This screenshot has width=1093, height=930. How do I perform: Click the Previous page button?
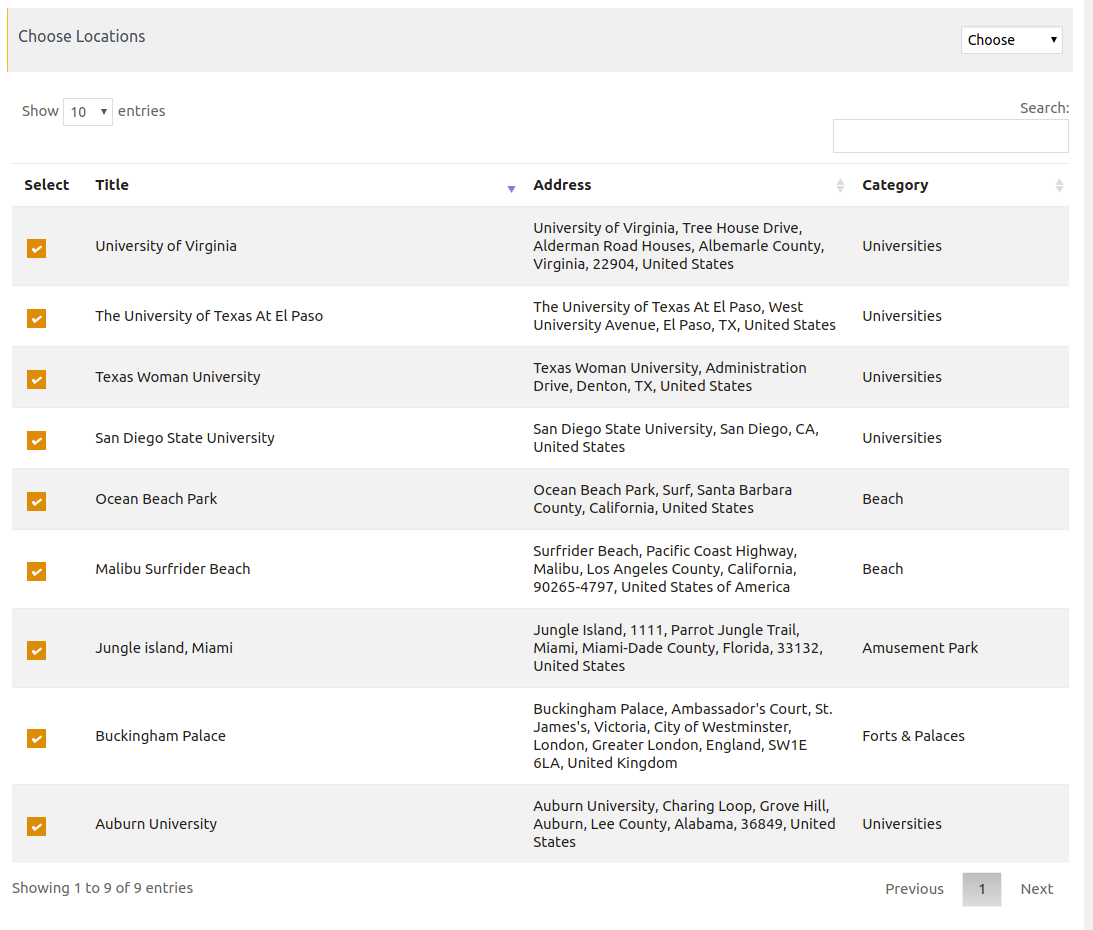(914, 889)
